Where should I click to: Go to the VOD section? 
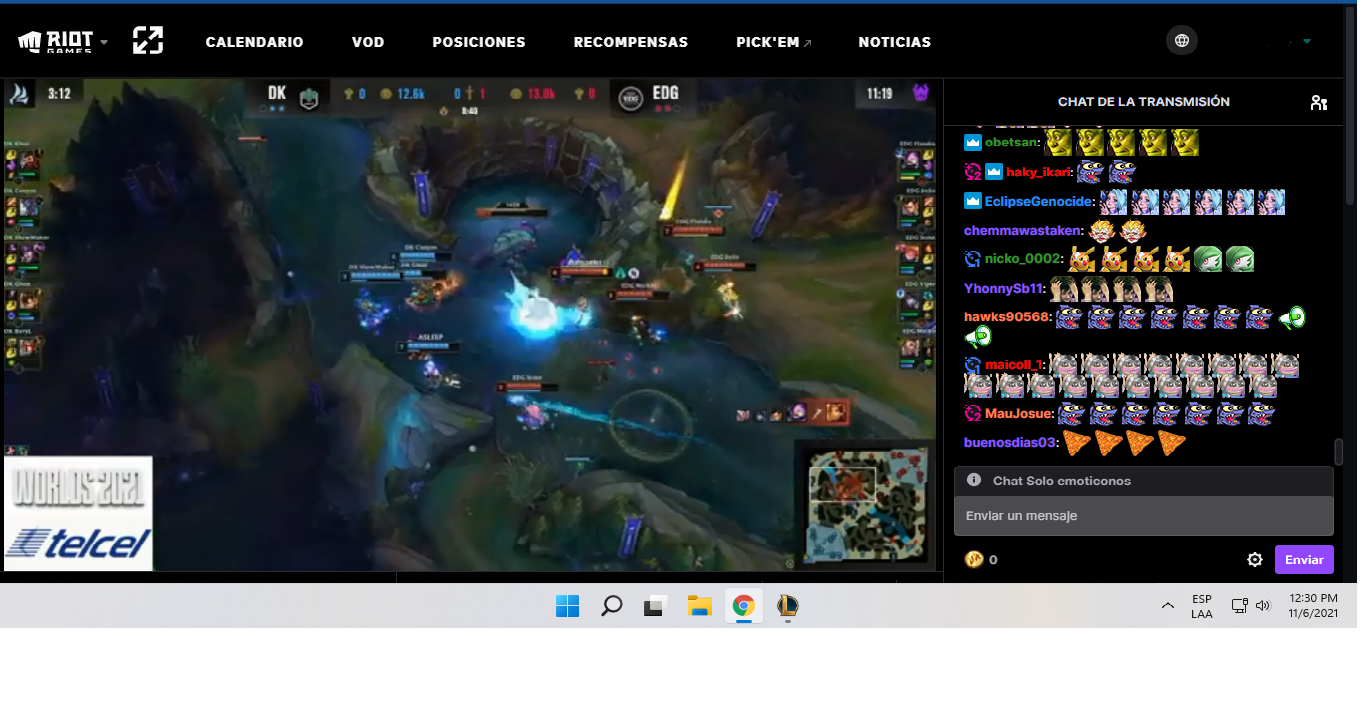368,42
